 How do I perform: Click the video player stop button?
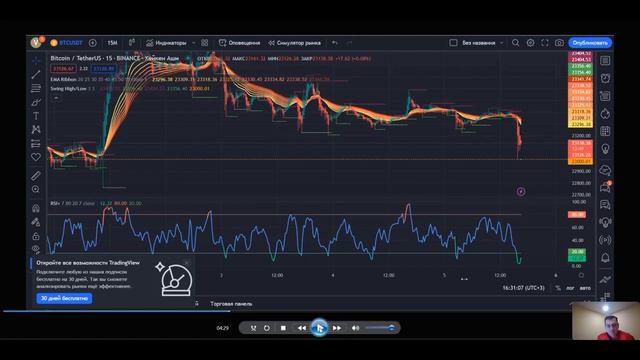[283, 328]
